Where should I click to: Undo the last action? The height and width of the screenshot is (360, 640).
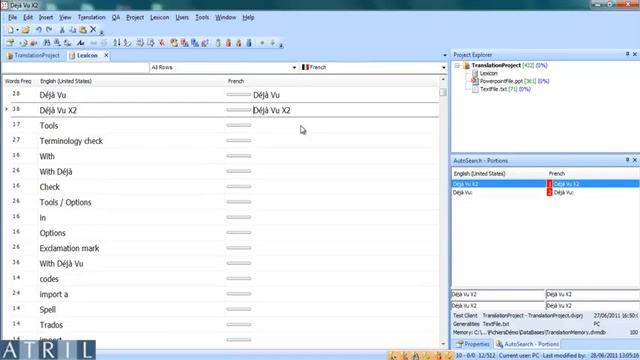[x=38, y=30]
